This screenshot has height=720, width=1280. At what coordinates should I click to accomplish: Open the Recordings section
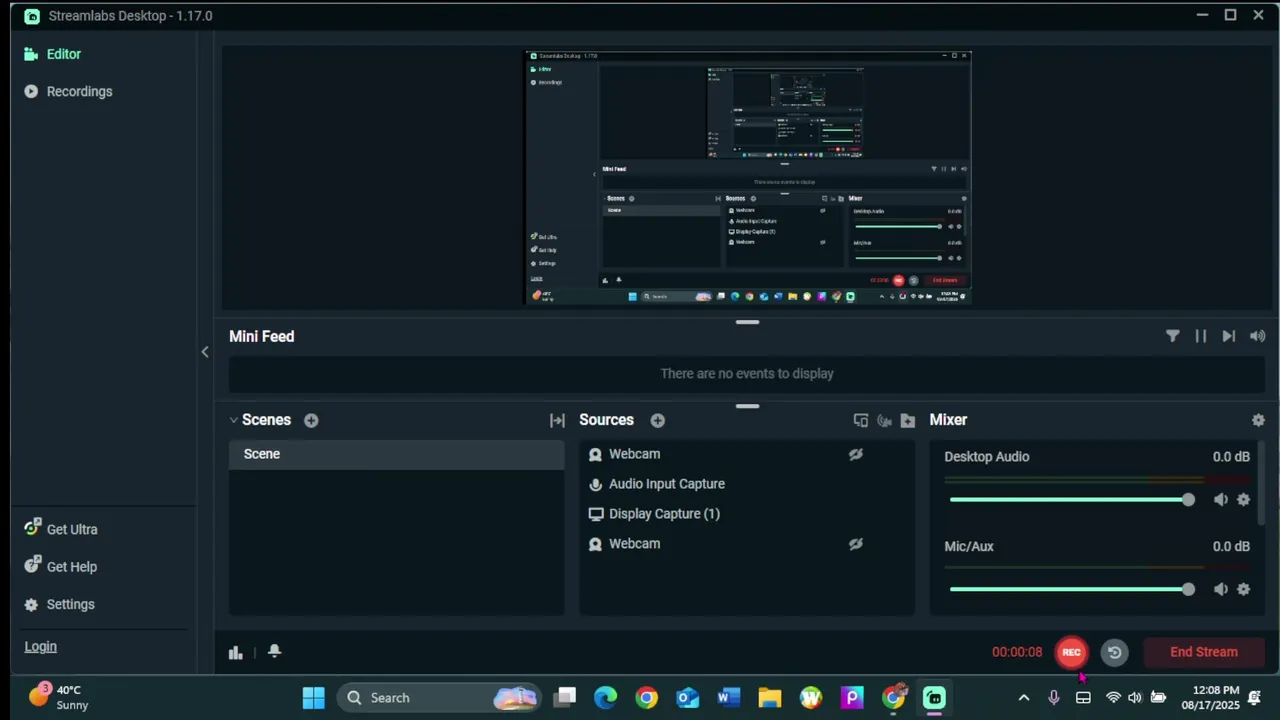tap(68, 91)
